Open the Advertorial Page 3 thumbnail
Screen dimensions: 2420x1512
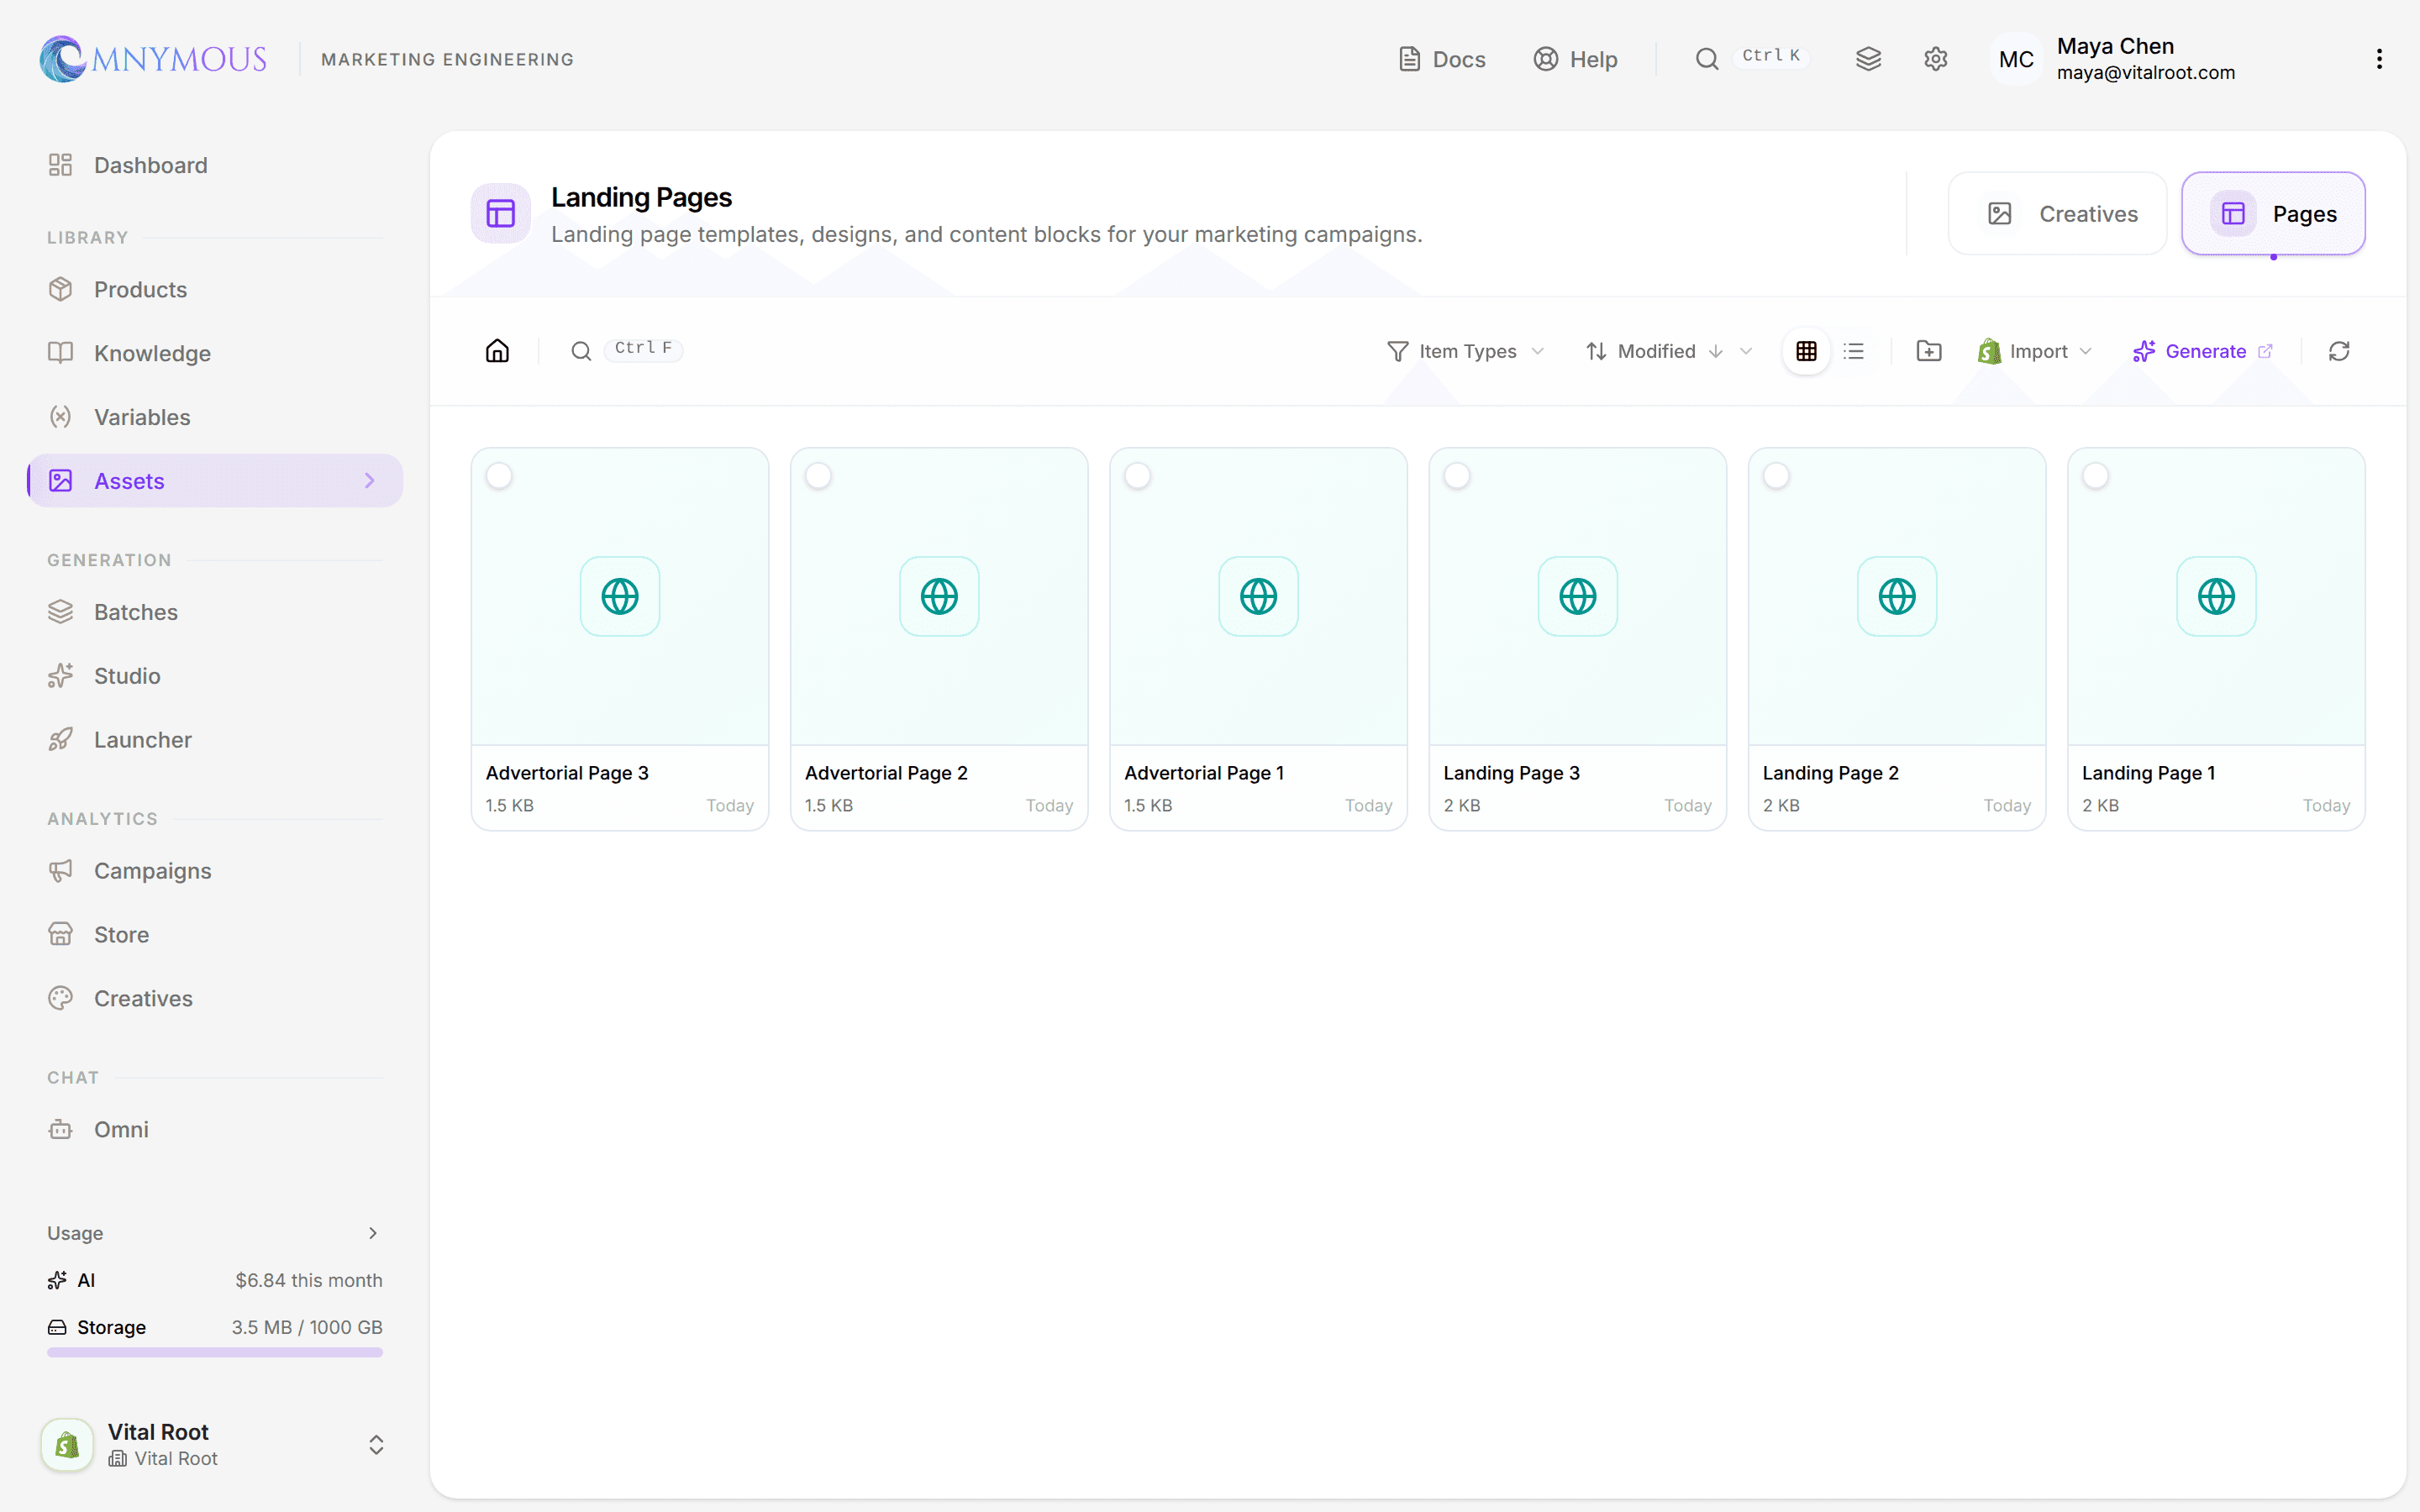[620, 596]
